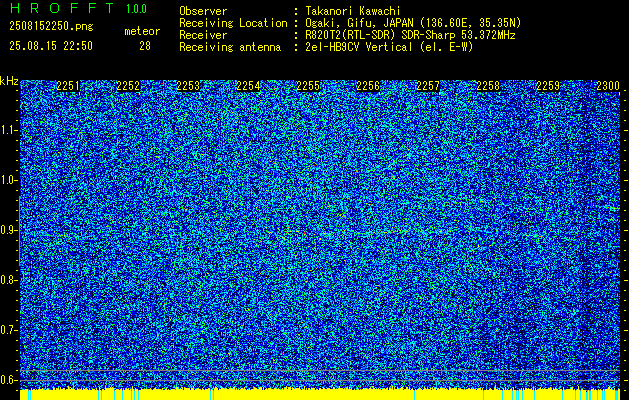This screenshot has height=400, width=629.
Task: Click the Receiver field label
Action: point(203,35)
